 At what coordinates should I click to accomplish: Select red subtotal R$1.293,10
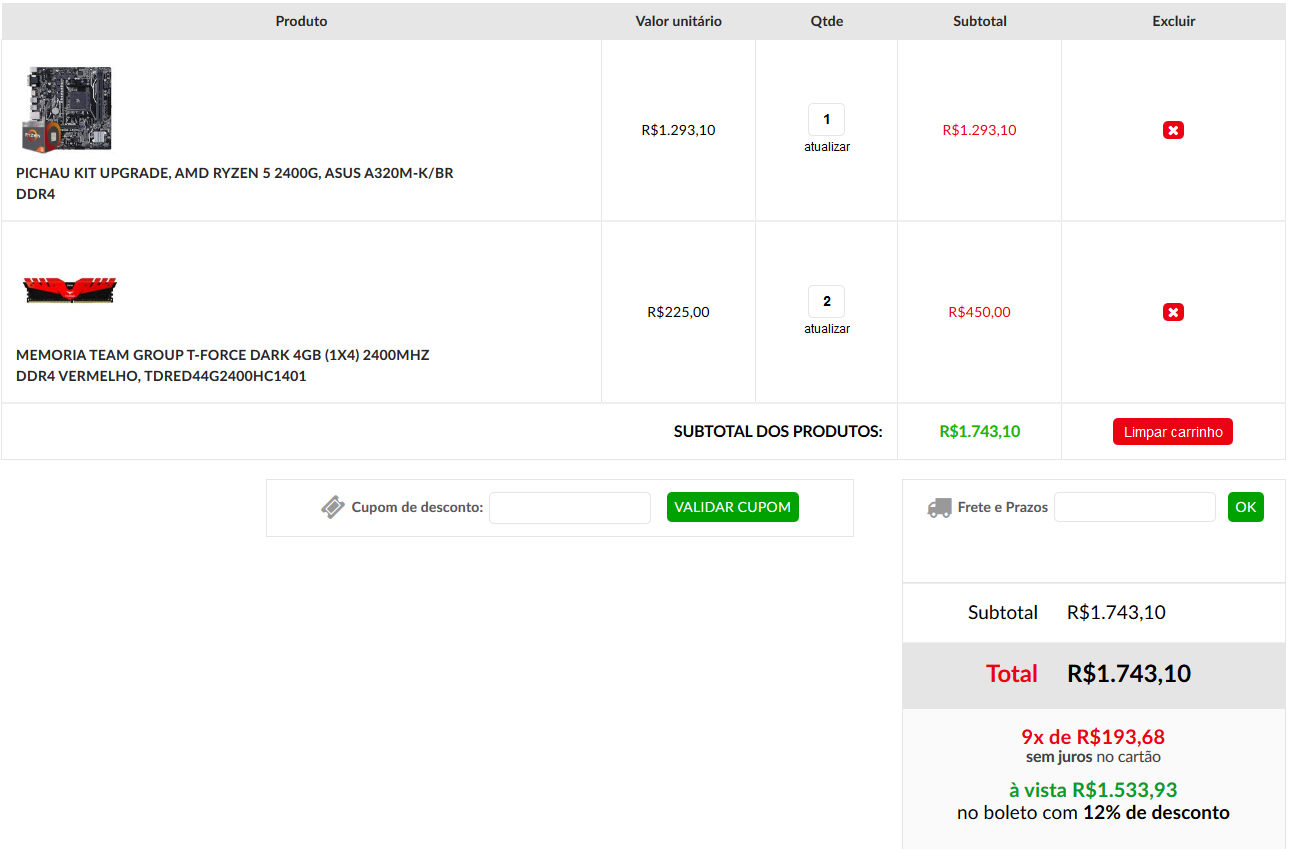point(979,130)
